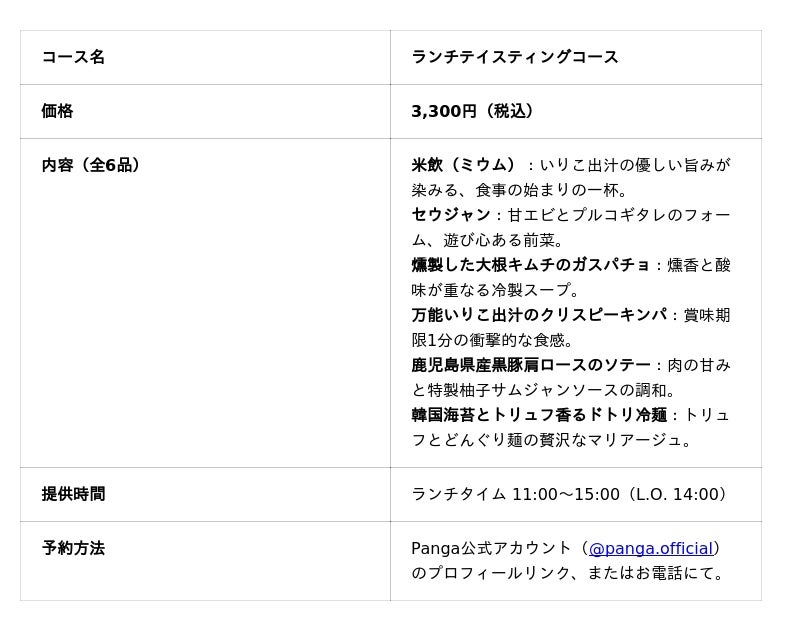The image size is (800, 631).
Task: Click the 価格 row label
Action: [57, 111]
